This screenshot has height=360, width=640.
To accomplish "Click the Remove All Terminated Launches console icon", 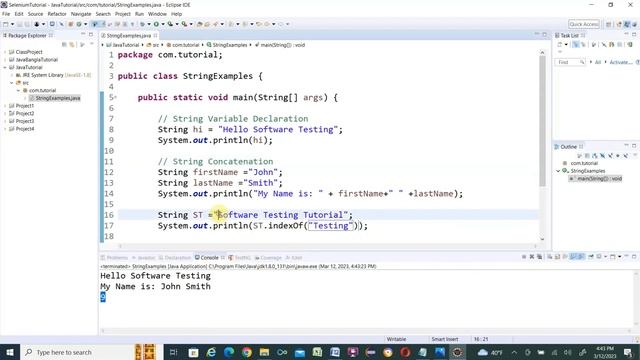I will pyautogui.click(x=540, y=257).
